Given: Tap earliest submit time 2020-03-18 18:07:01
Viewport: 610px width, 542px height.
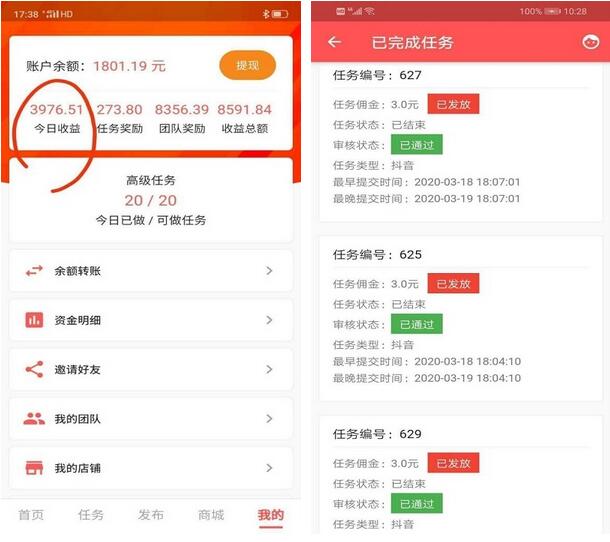Looking at the screenshot, I should pyautogui.click(x=467, y=182).
